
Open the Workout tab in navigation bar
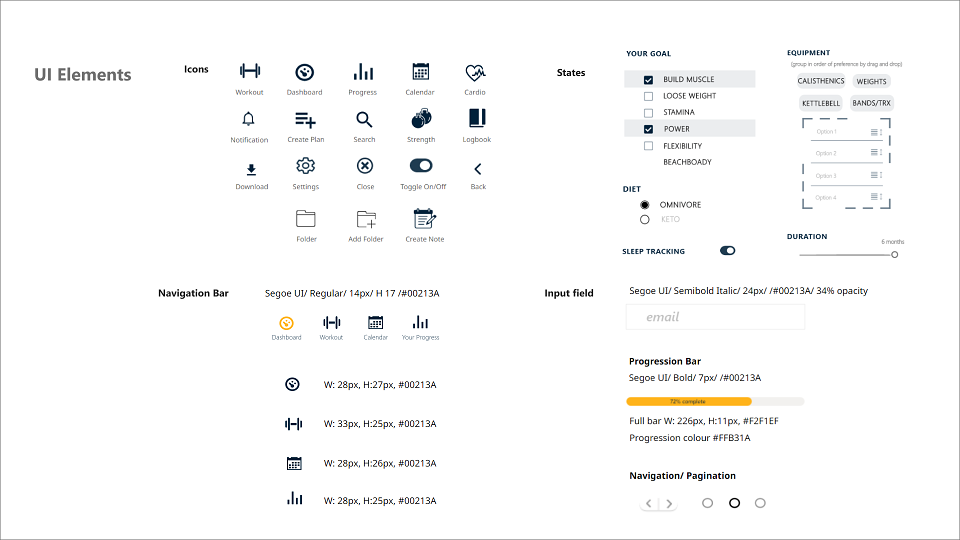(331, 328)
